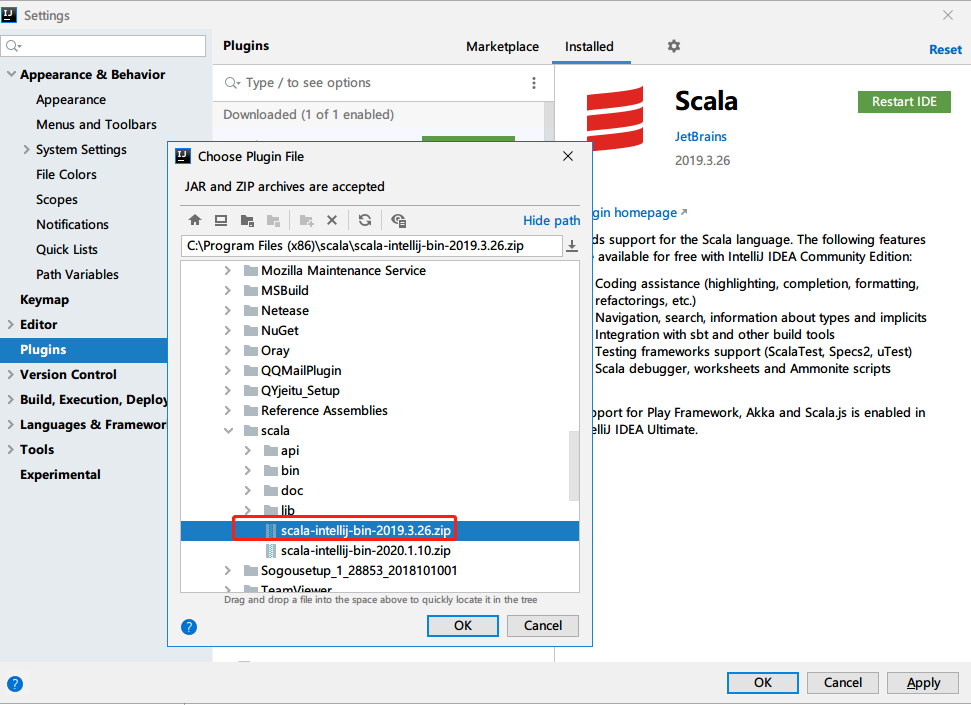Go to home directory in file chooser
The image size is (971, 705).
click(195, 220)
